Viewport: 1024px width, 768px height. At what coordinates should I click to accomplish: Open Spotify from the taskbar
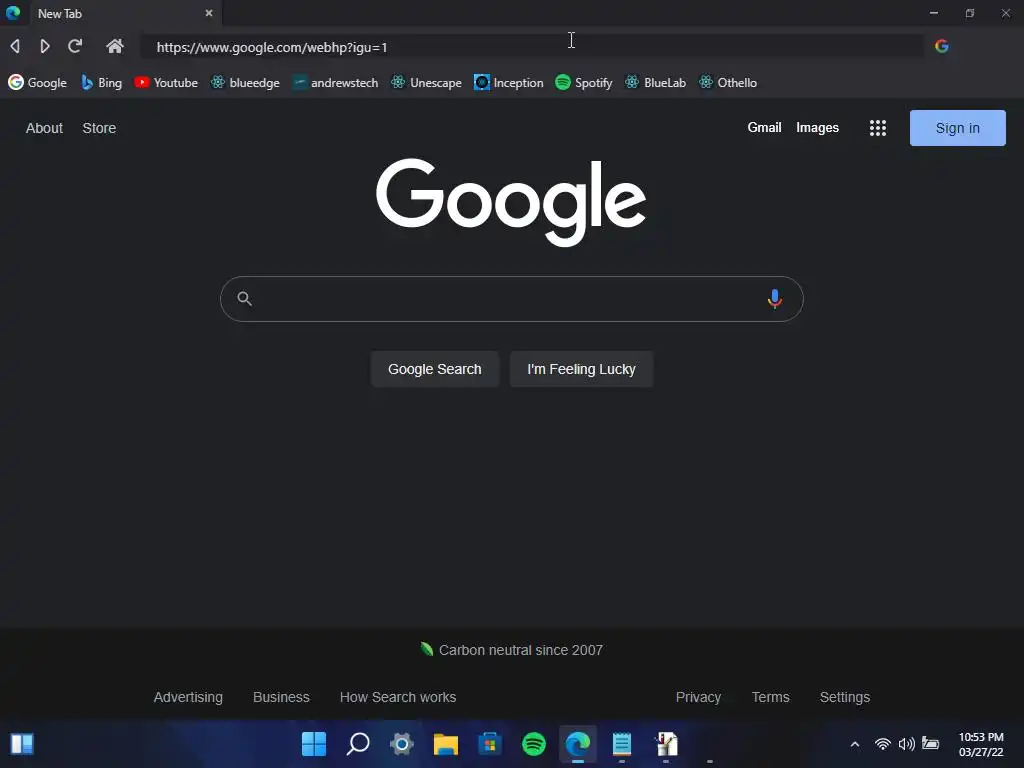(x=534, y=744)
